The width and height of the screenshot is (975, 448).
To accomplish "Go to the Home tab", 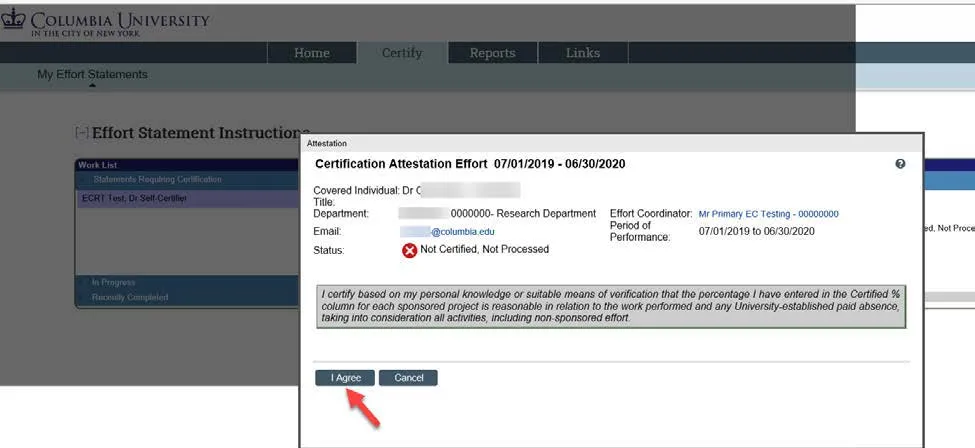I will tap(312, 53).
